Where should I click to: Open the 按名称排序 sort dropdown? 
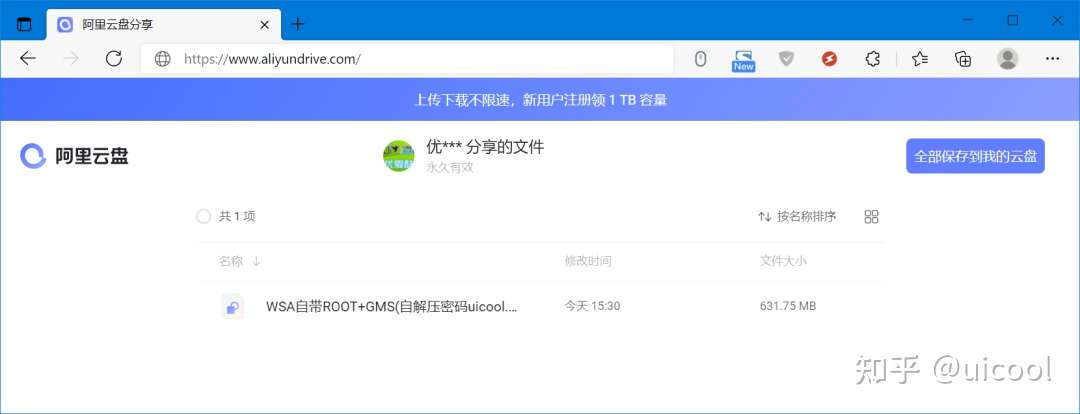coord(797,217)
